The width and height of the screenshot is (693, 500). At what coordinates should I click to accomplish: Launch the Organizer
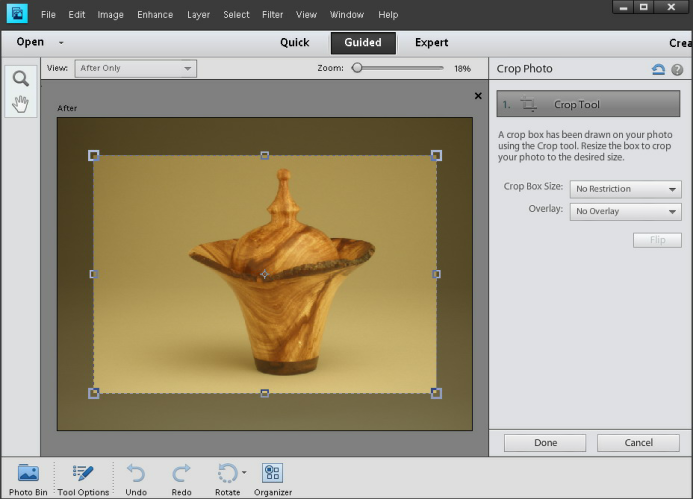[x=272, y=473]
